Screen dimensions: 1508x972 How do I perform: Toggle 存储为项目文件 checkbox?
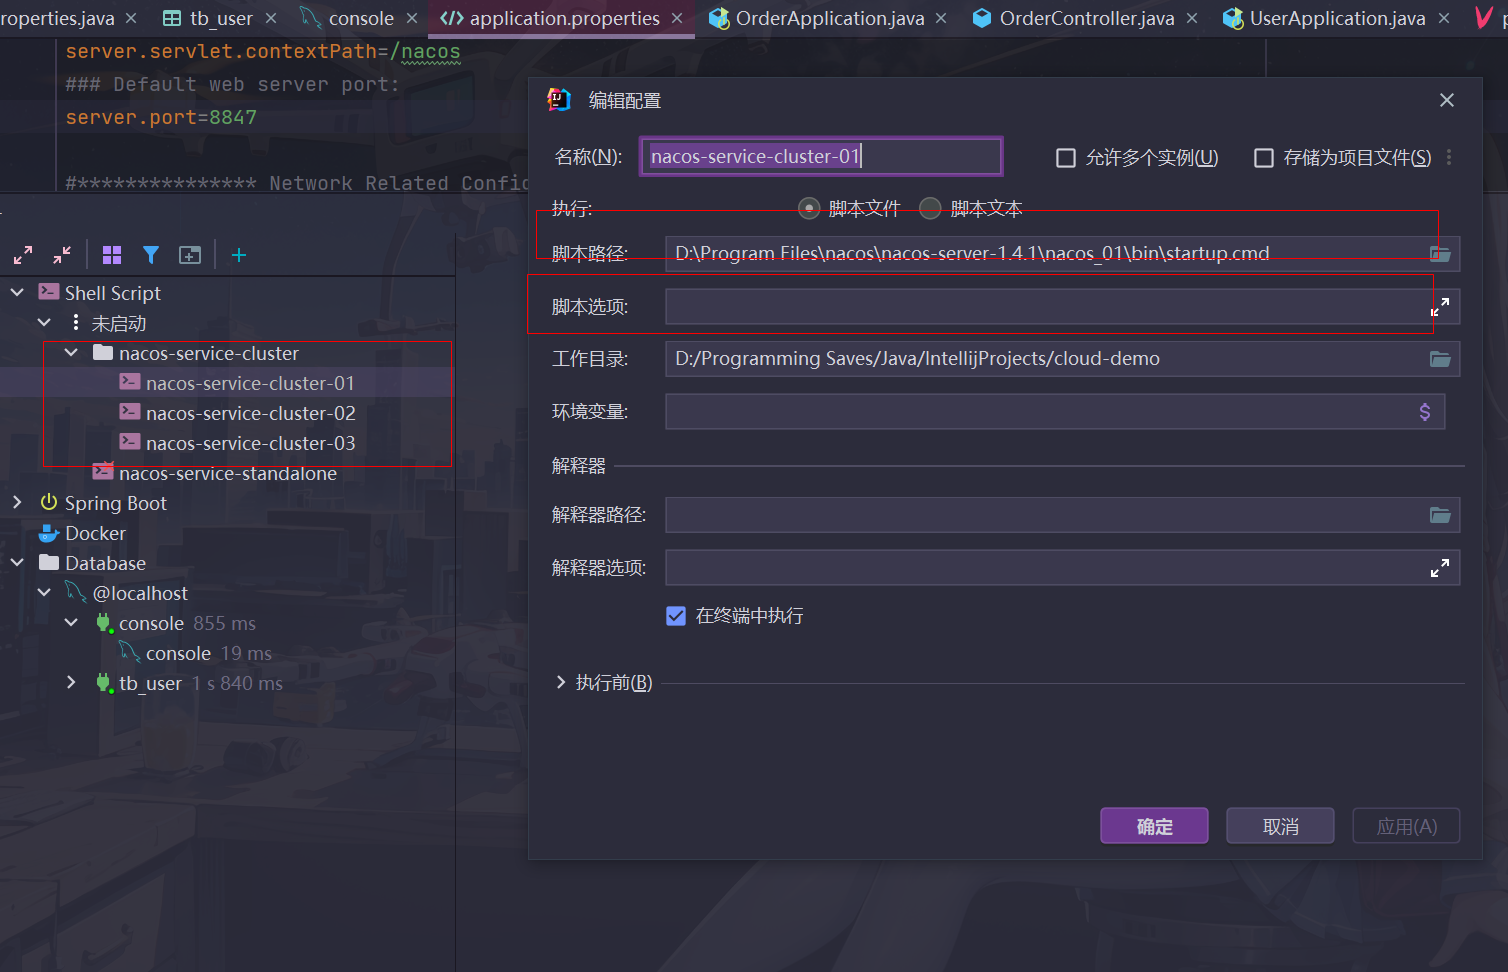point(1264,158)
